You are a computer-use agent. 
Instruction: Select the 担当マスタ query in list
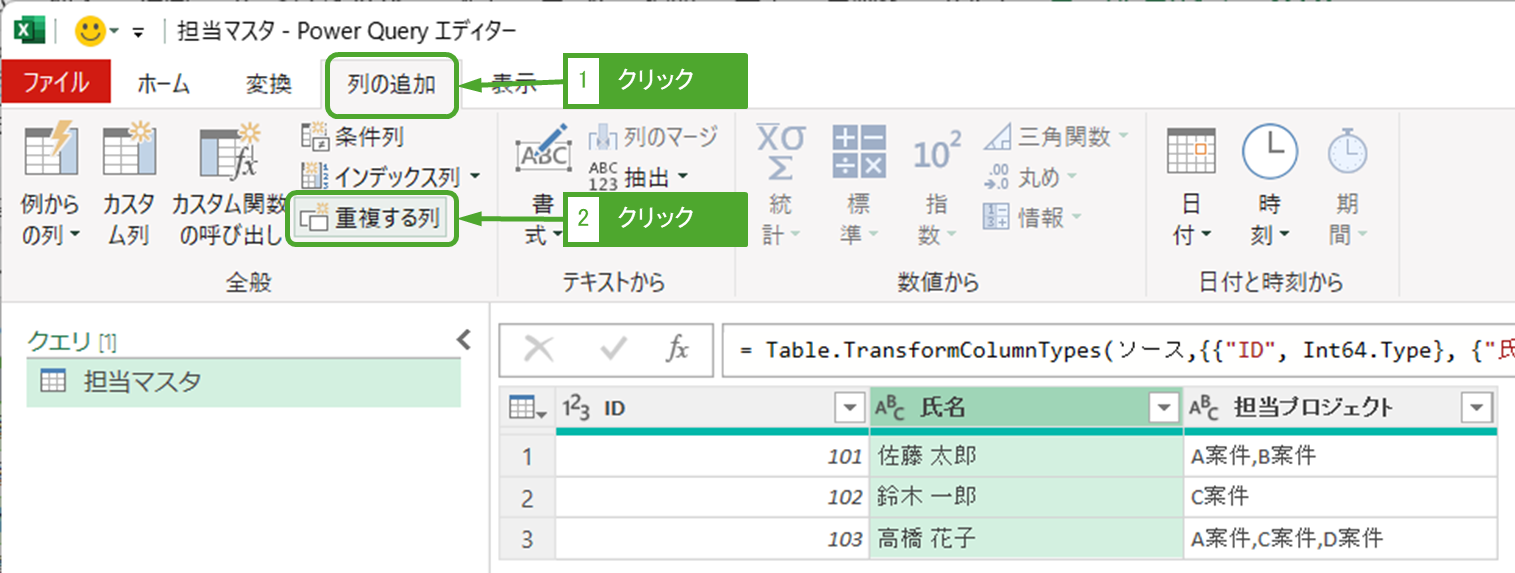(142, 381)
